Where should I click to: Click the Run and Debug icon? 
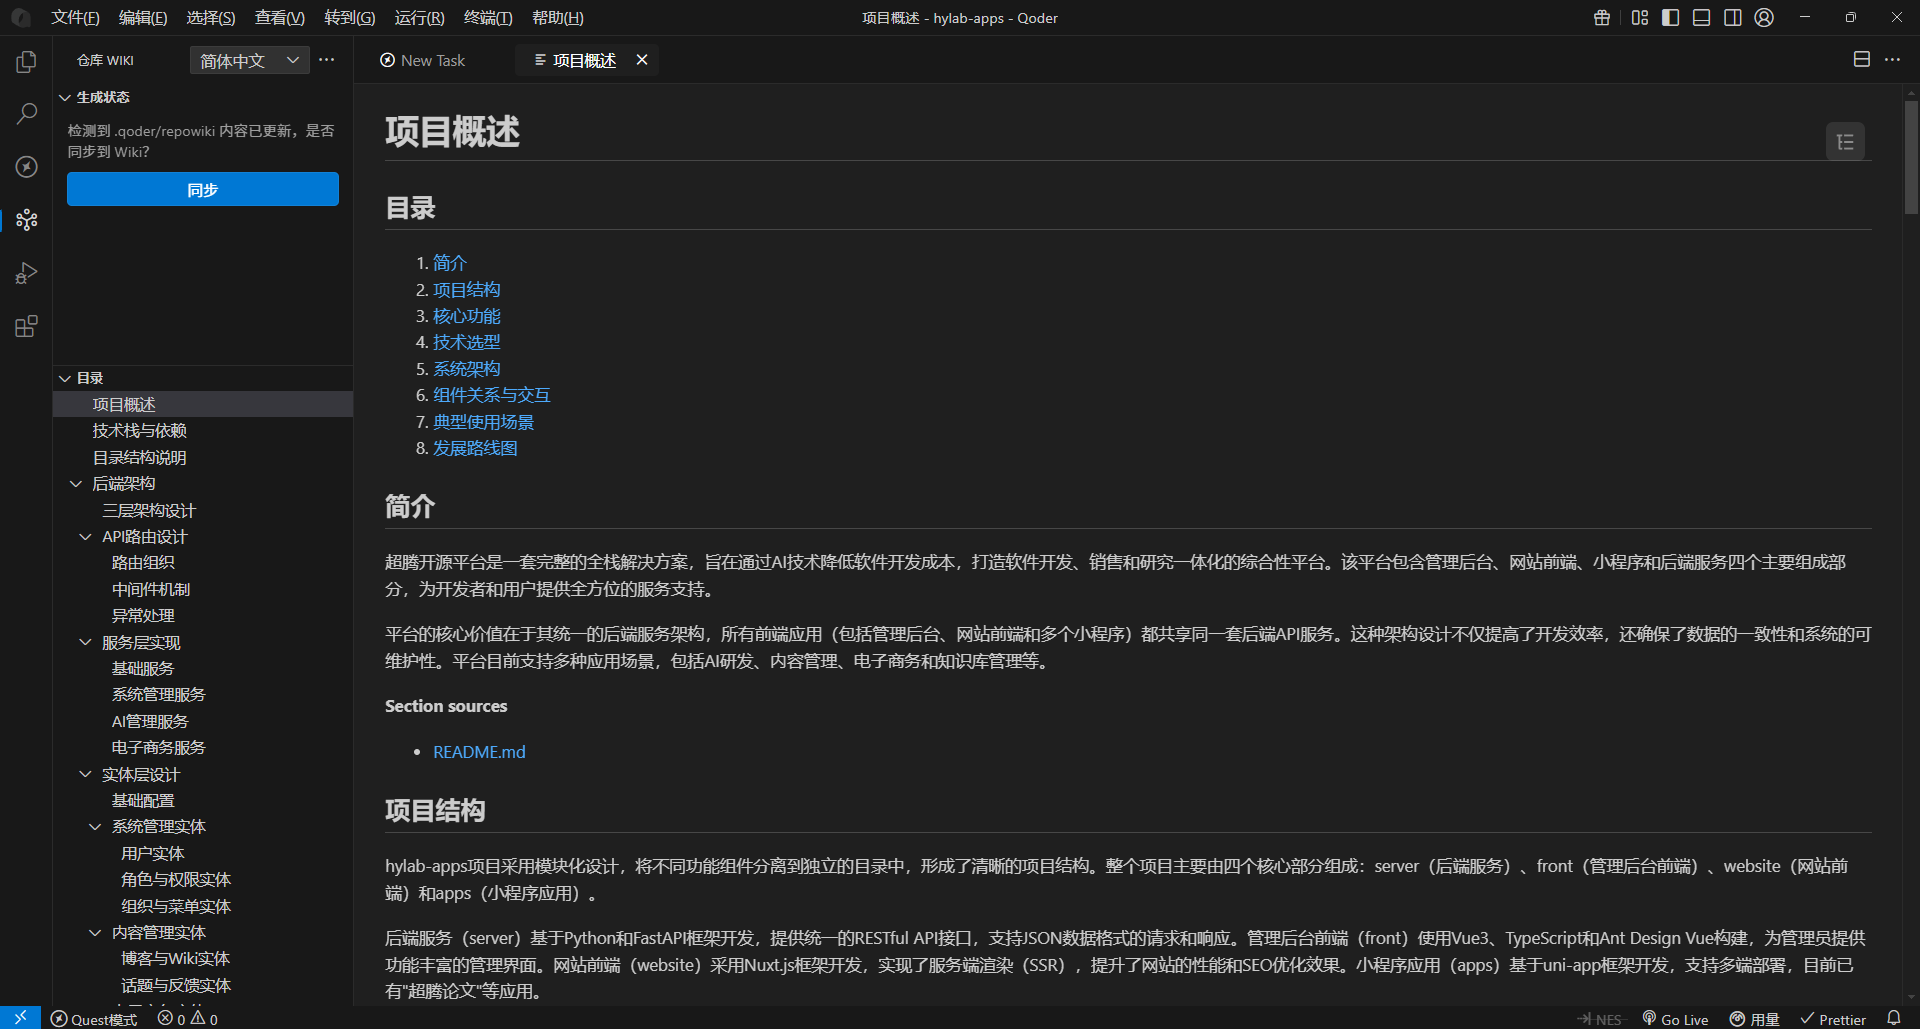[26, 273]
